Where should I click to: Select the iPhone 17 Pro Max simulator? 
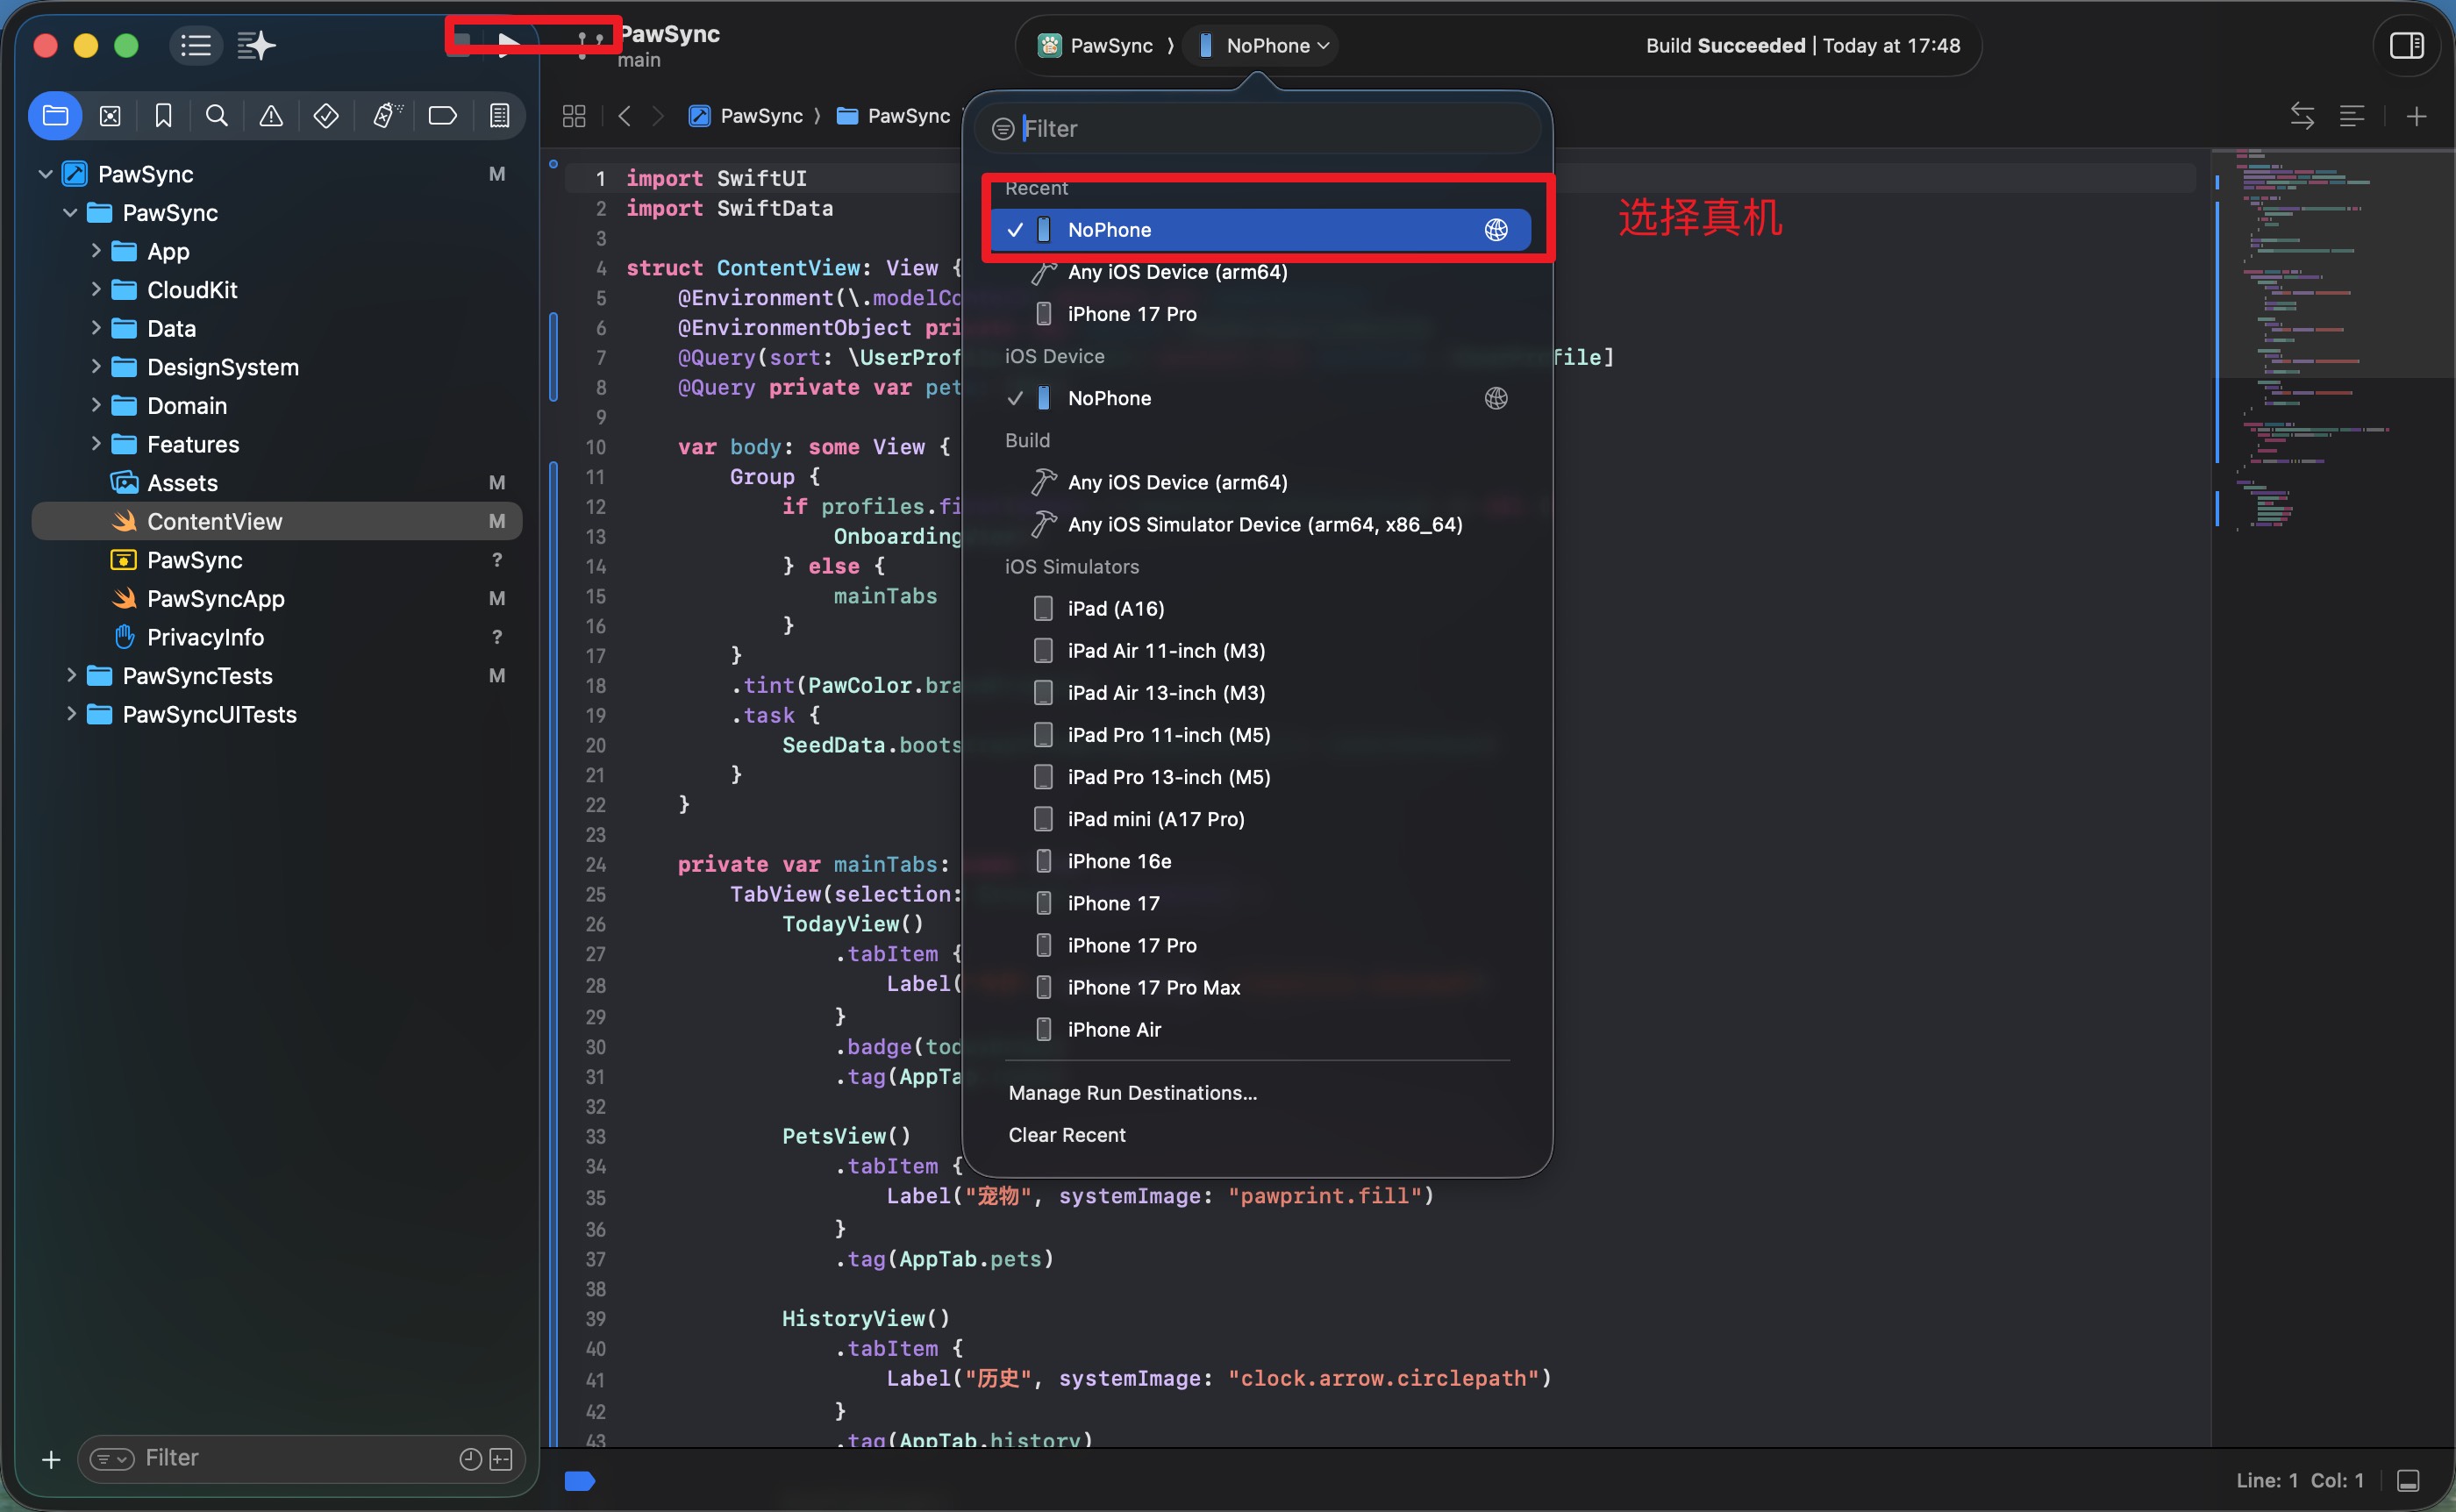pos(1261,987)
